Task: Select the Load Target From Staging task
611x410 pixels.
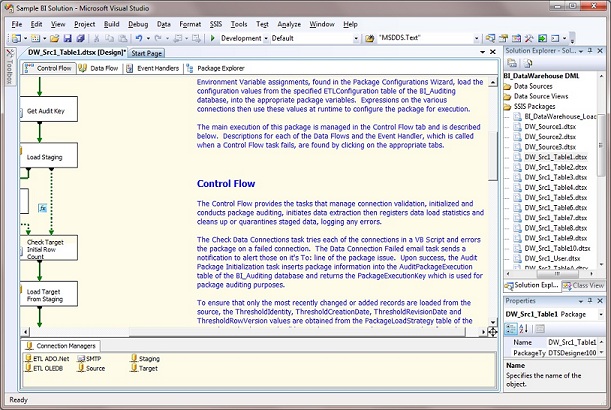Action: (49, 294)
